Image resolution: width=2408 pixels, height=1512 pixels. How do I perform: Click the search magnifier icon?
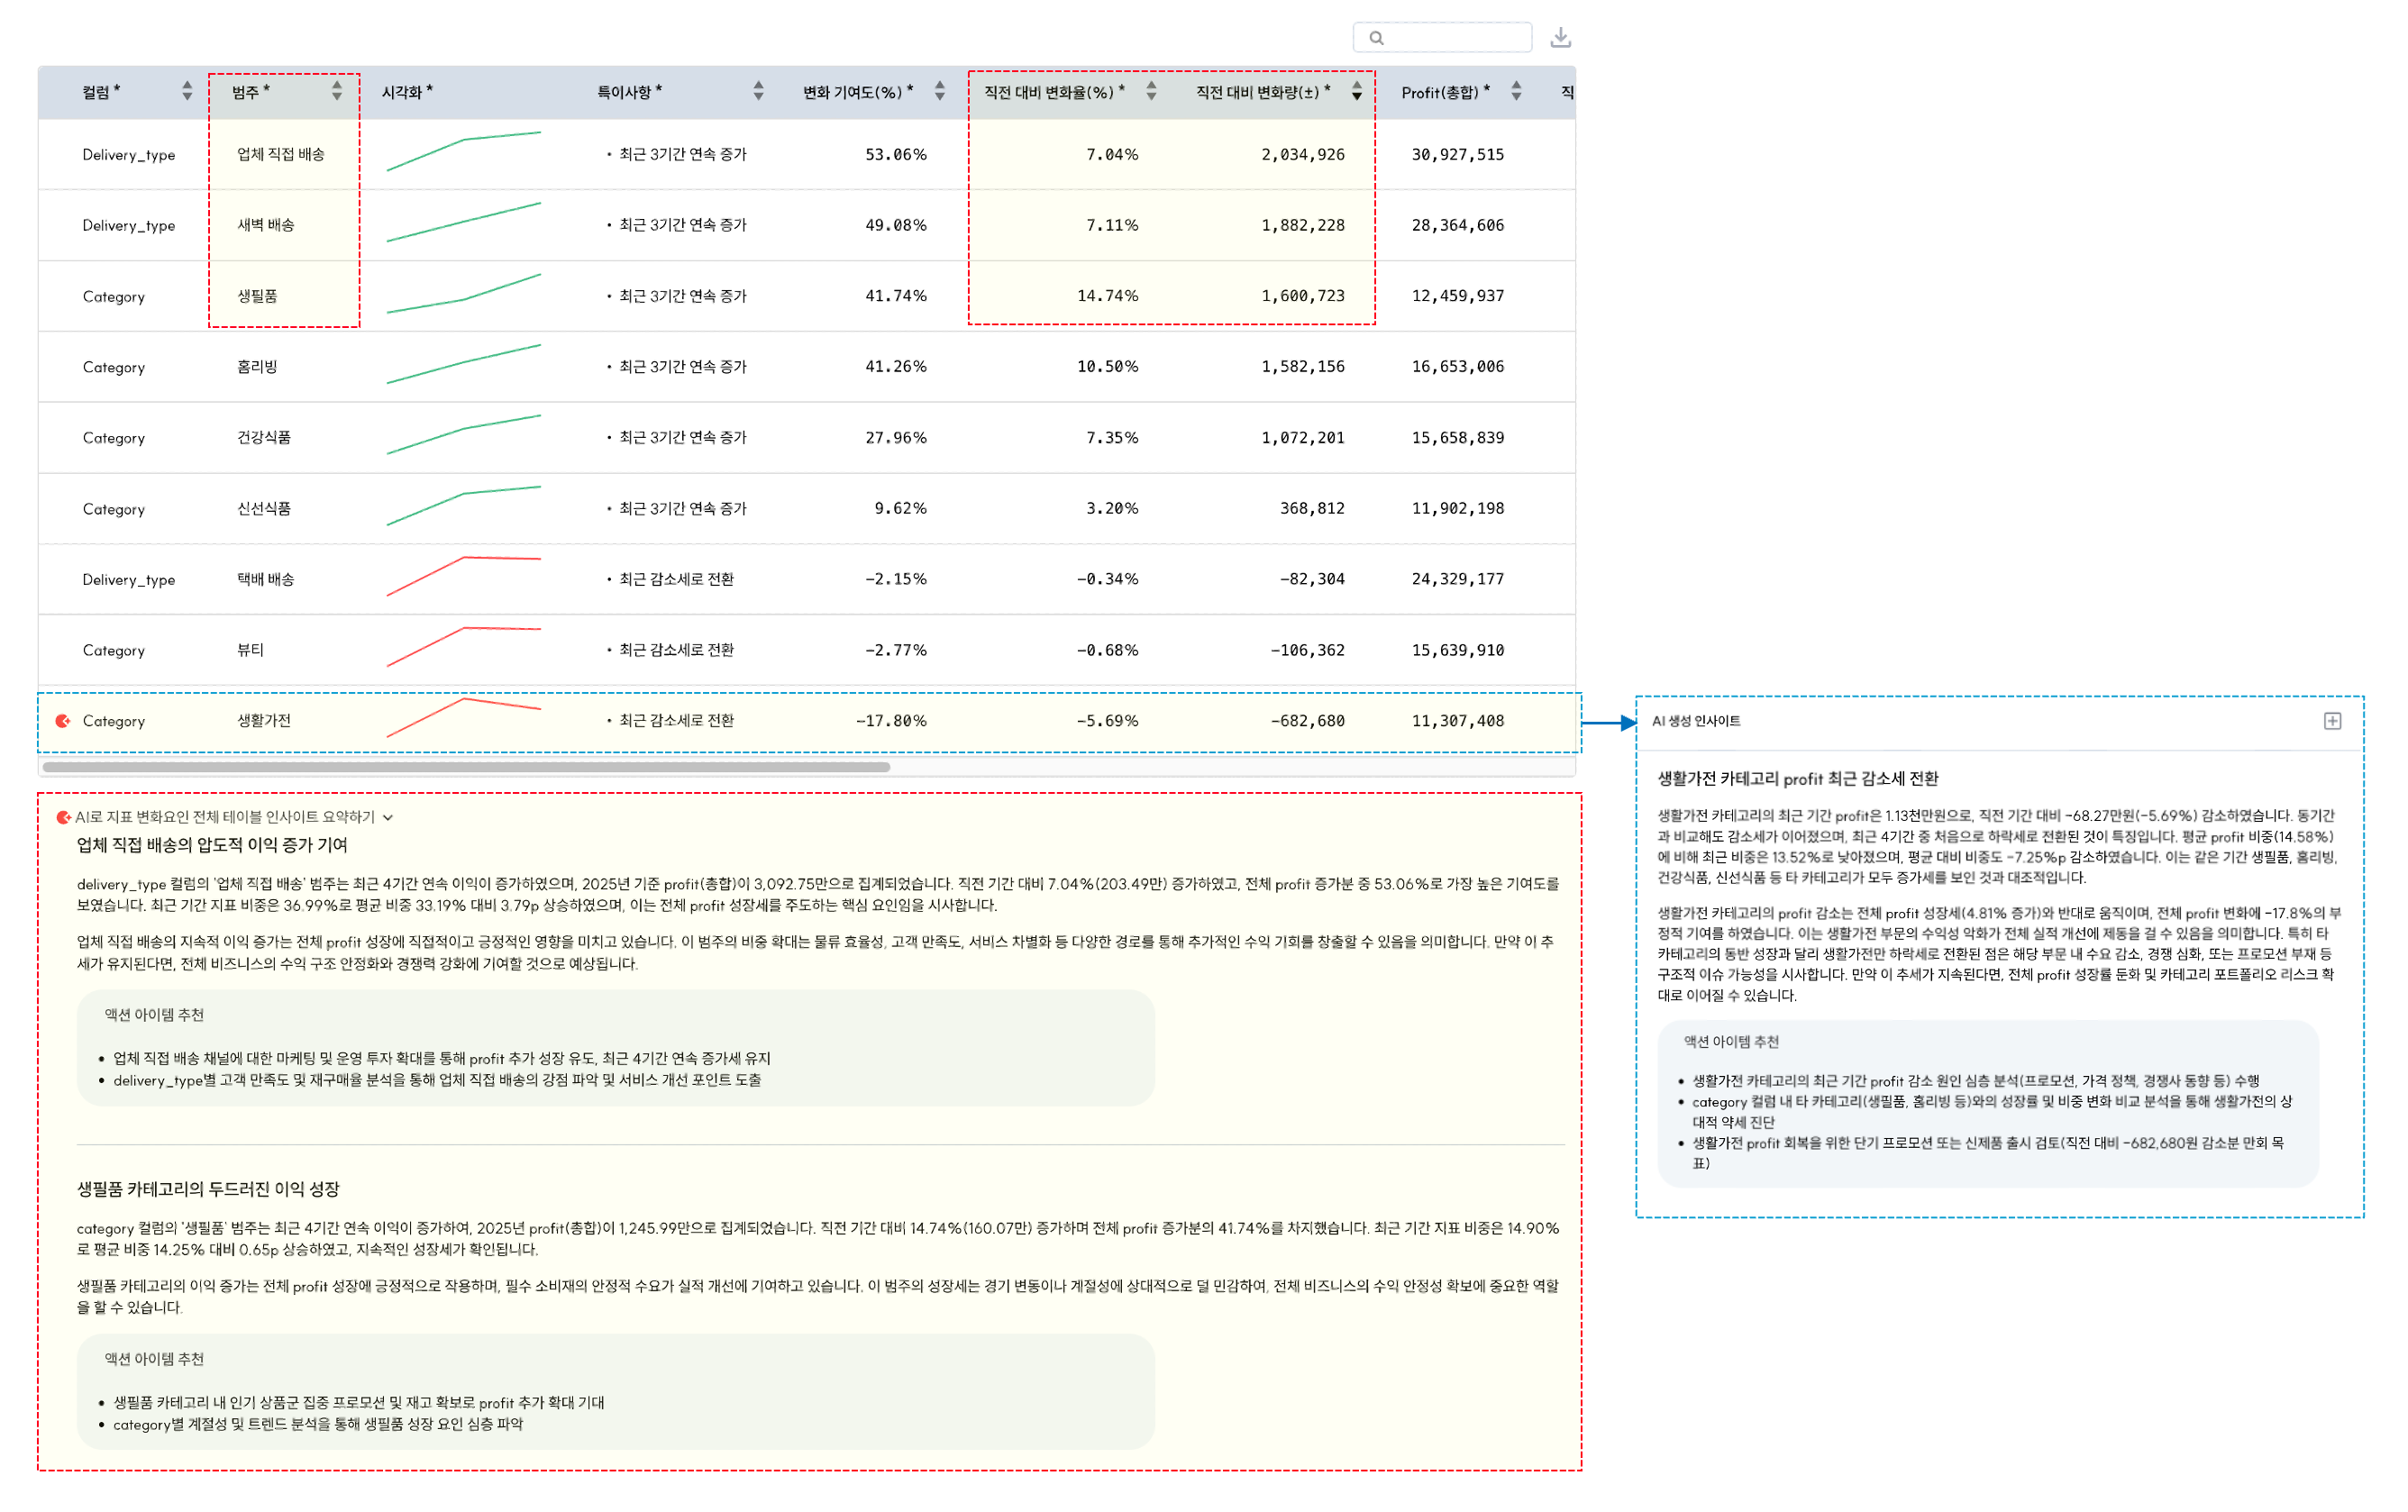(1377, 38)
